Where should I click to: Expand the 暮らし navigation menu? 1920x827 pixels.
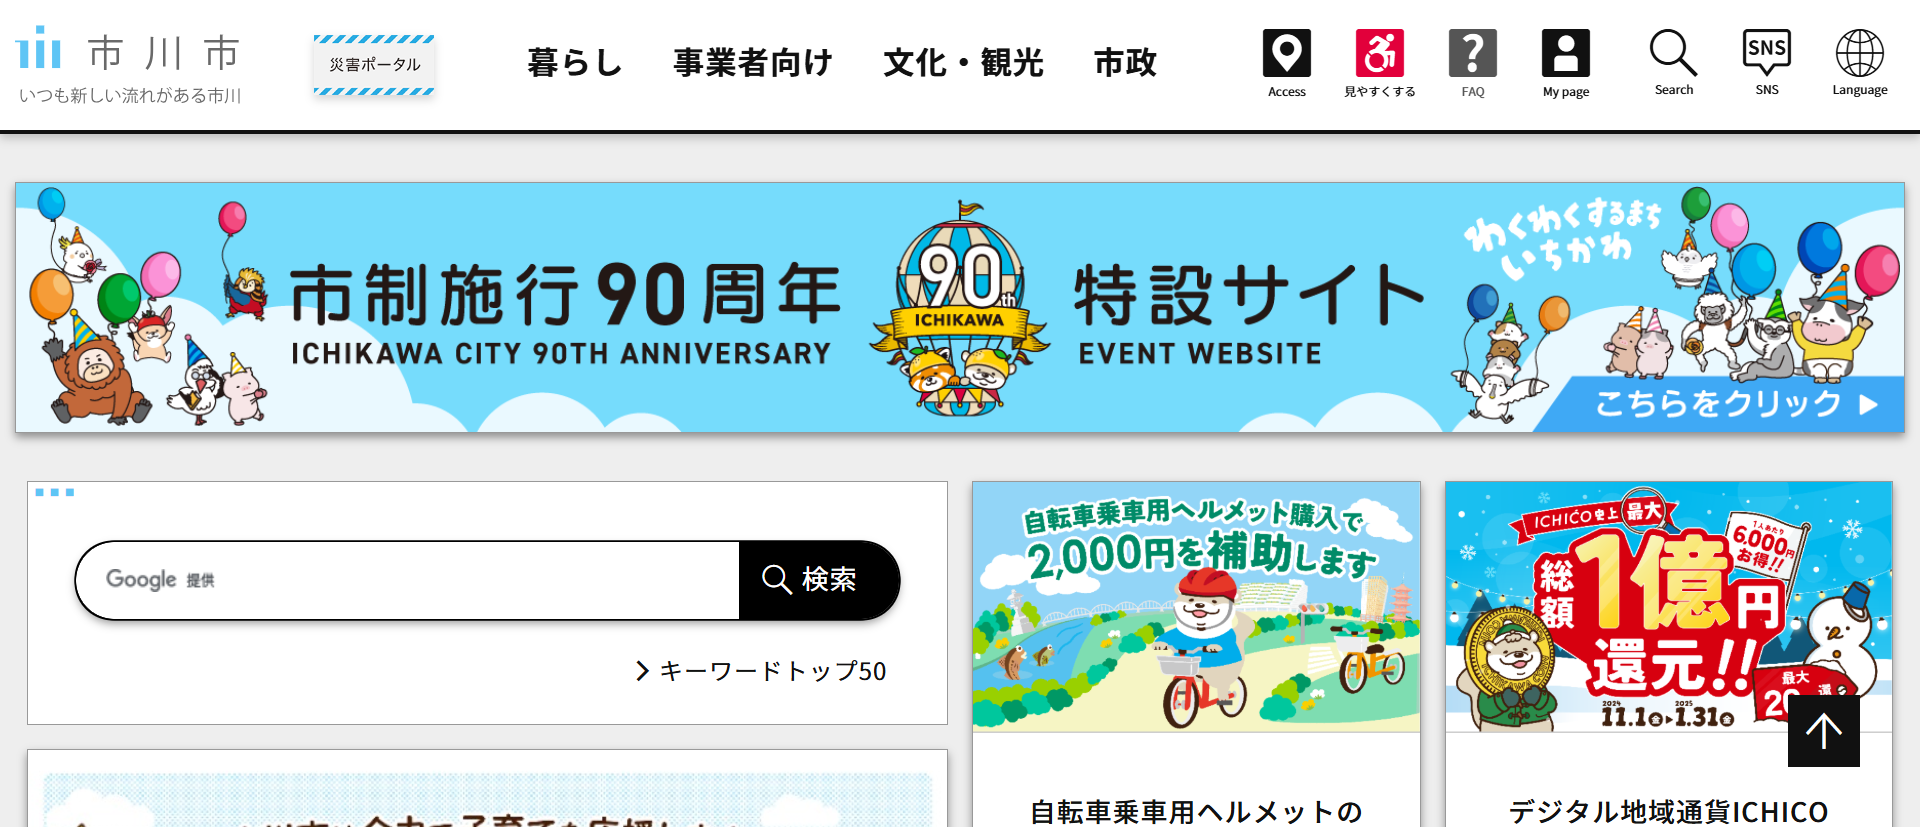pos(575,63)
